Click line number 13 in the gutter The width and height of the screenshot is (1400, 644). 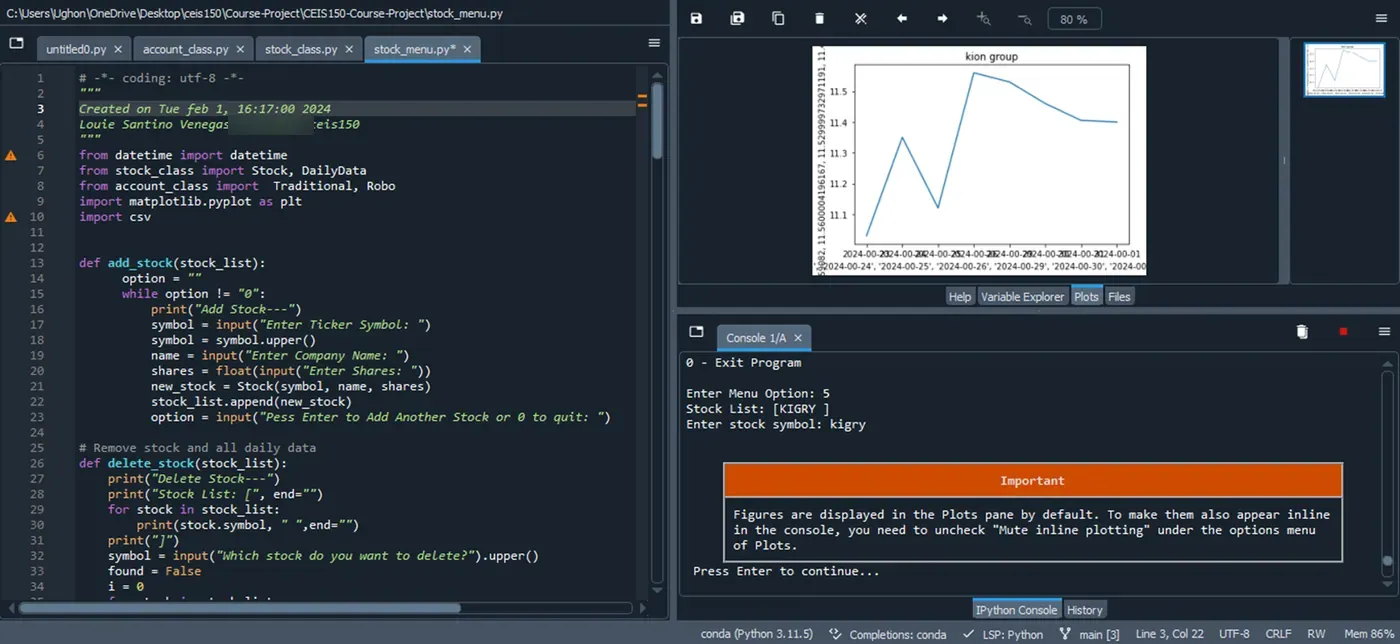37,263
